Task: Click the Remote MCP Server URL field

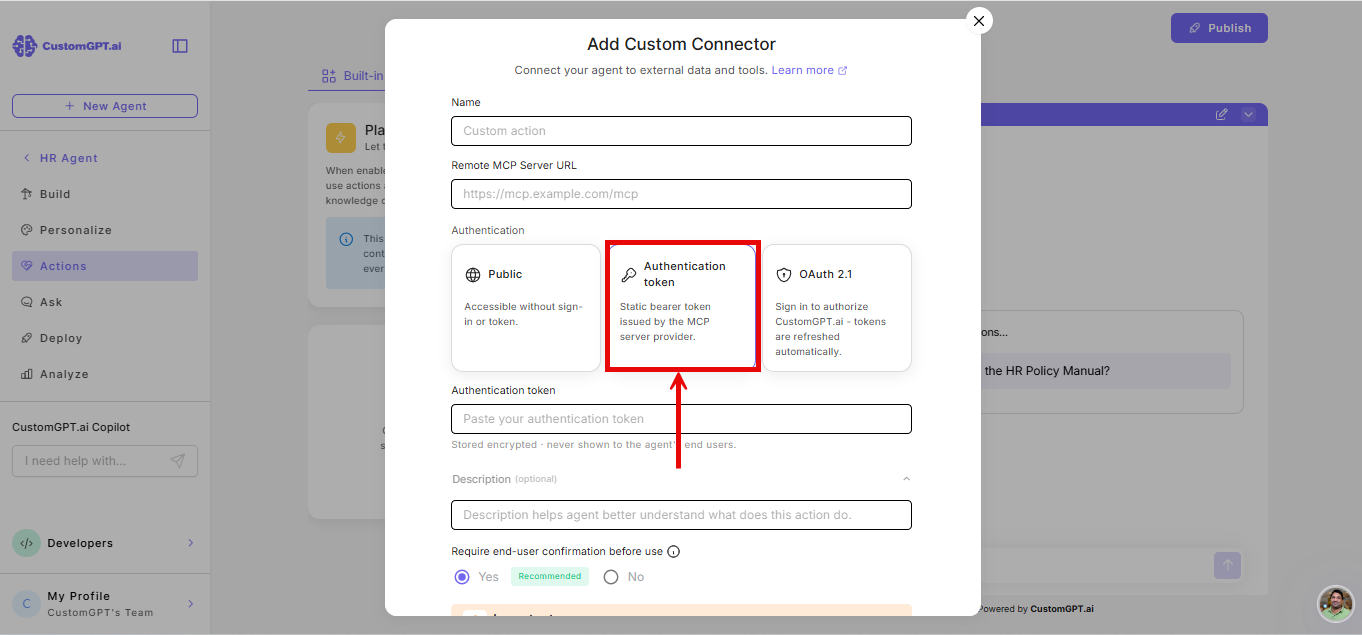Action: [681, 194]
